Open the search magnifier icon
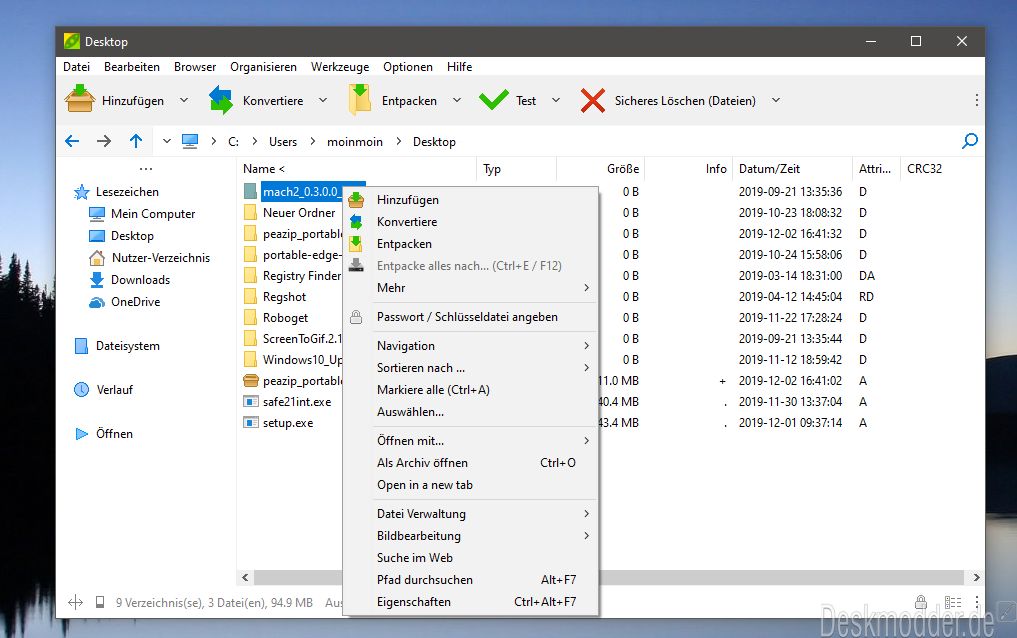 pyautogui.click(x=970, y=141)
